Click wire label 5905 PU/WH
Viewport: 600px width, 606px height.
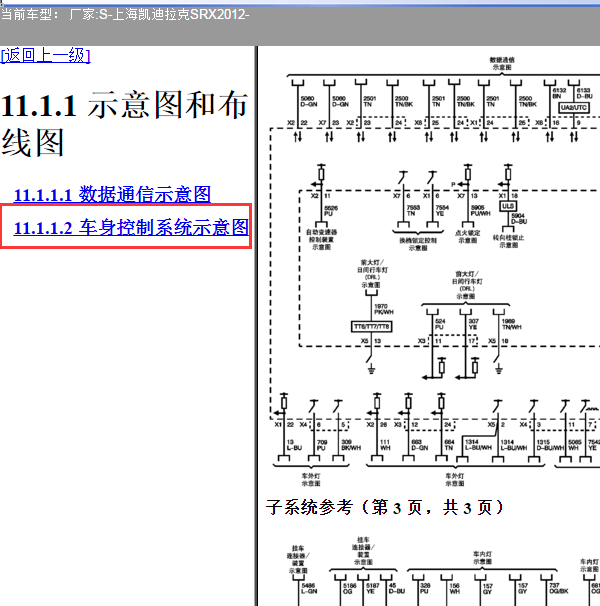(481, 210)
